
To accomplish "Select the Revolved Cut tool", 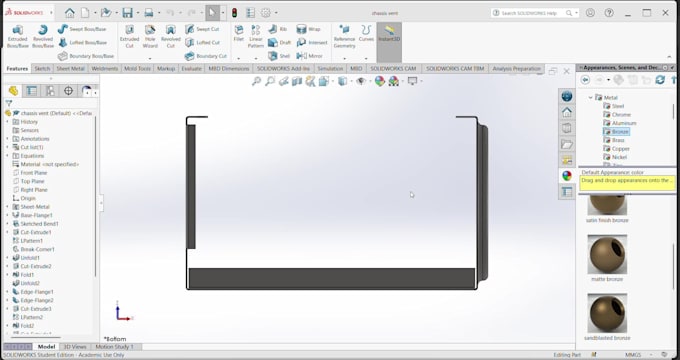I will pos(171,36).
